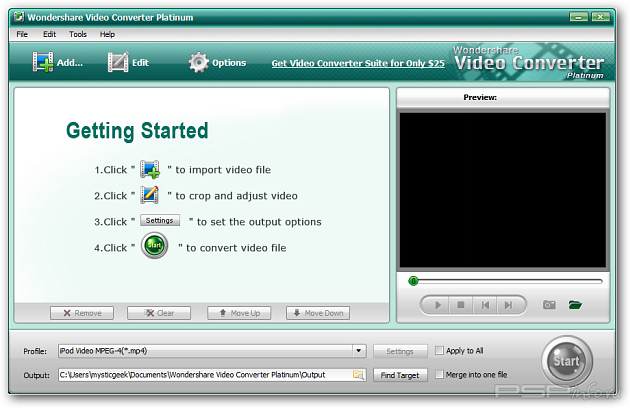Expand the Profile format dropdown
Image resolution: width=630 pixels, height=408 pixels.
(x=359, y=351)
